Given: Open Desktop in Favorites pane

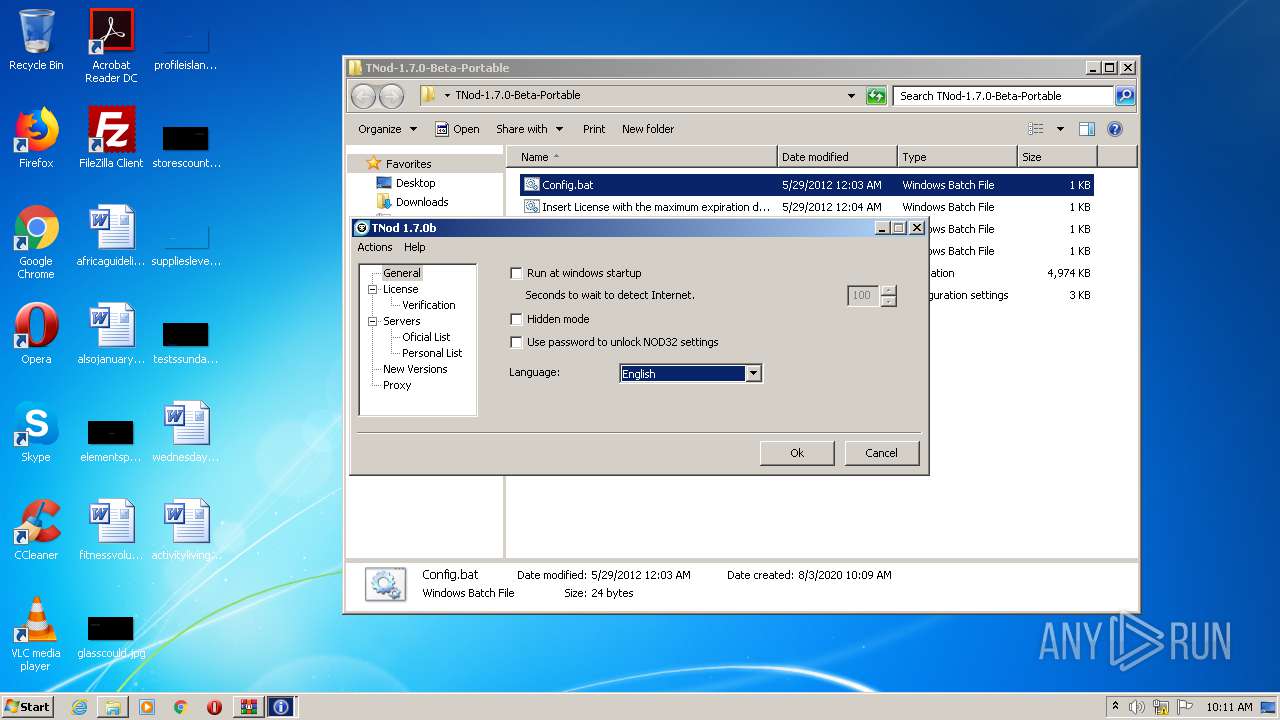Looking at the screenshot, I should [x=406, y=183].
